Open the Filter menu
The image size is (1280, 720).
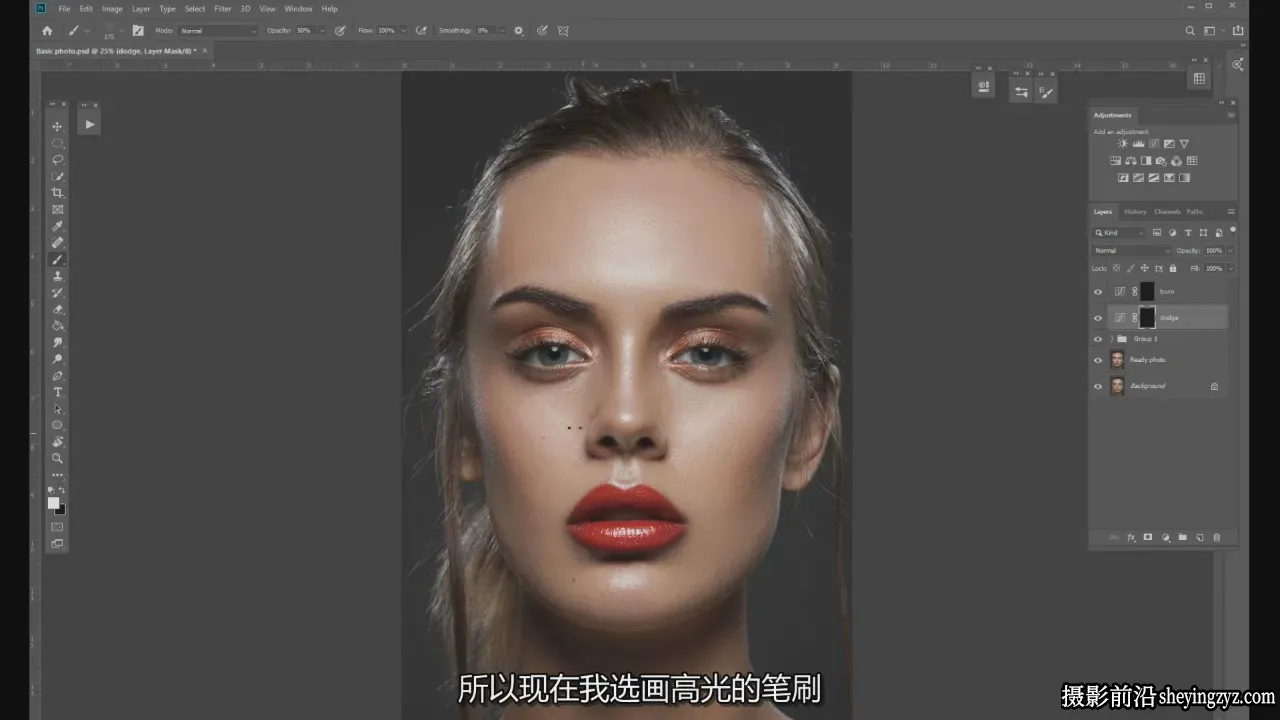point(222,9)
